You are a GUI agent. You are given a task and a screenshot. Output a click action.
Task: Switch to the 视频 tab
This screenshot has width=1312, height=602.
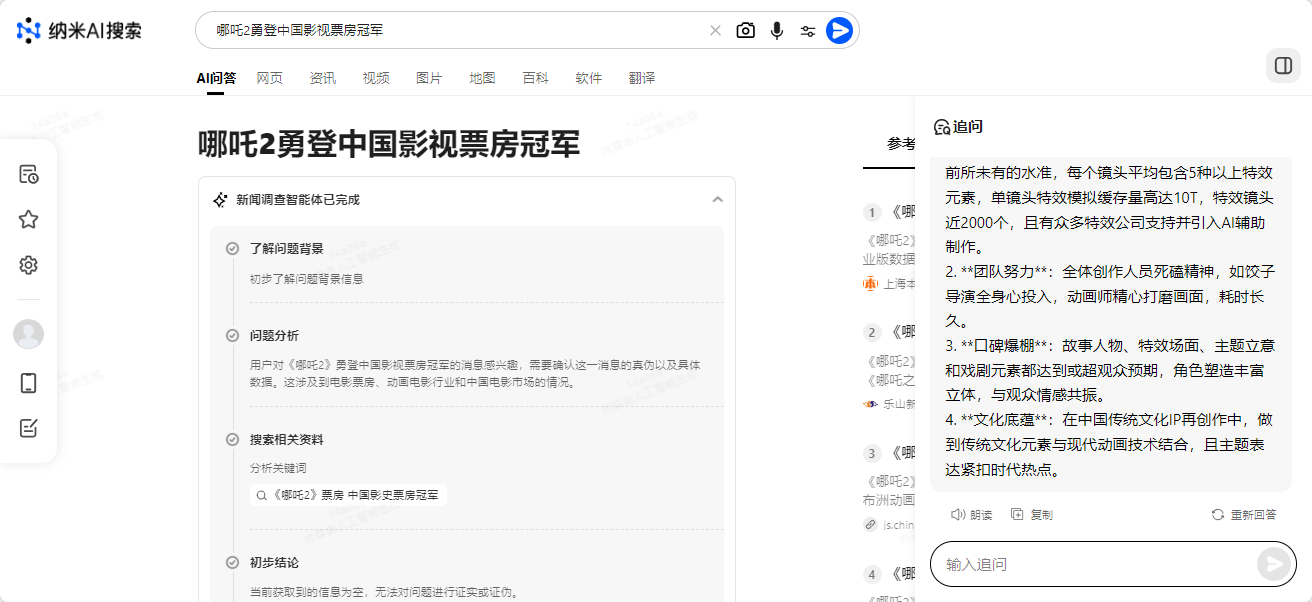click(x=376, y=77)
